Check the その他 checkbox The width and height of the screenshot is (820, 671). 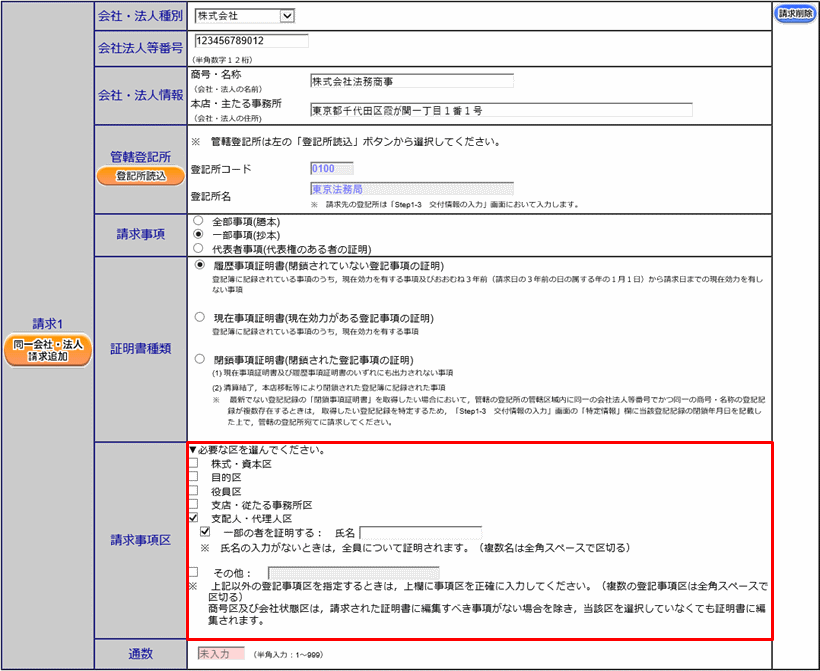tap(194, 573)
